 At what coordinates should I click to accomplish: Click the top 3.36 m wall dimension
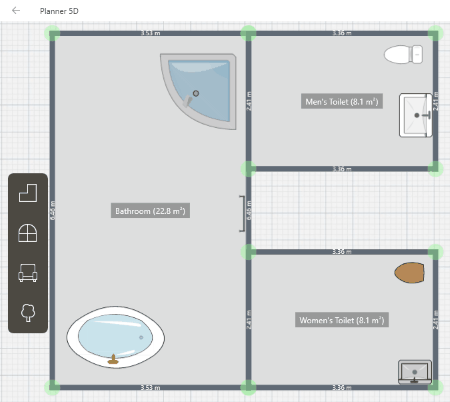coord(342,33)
